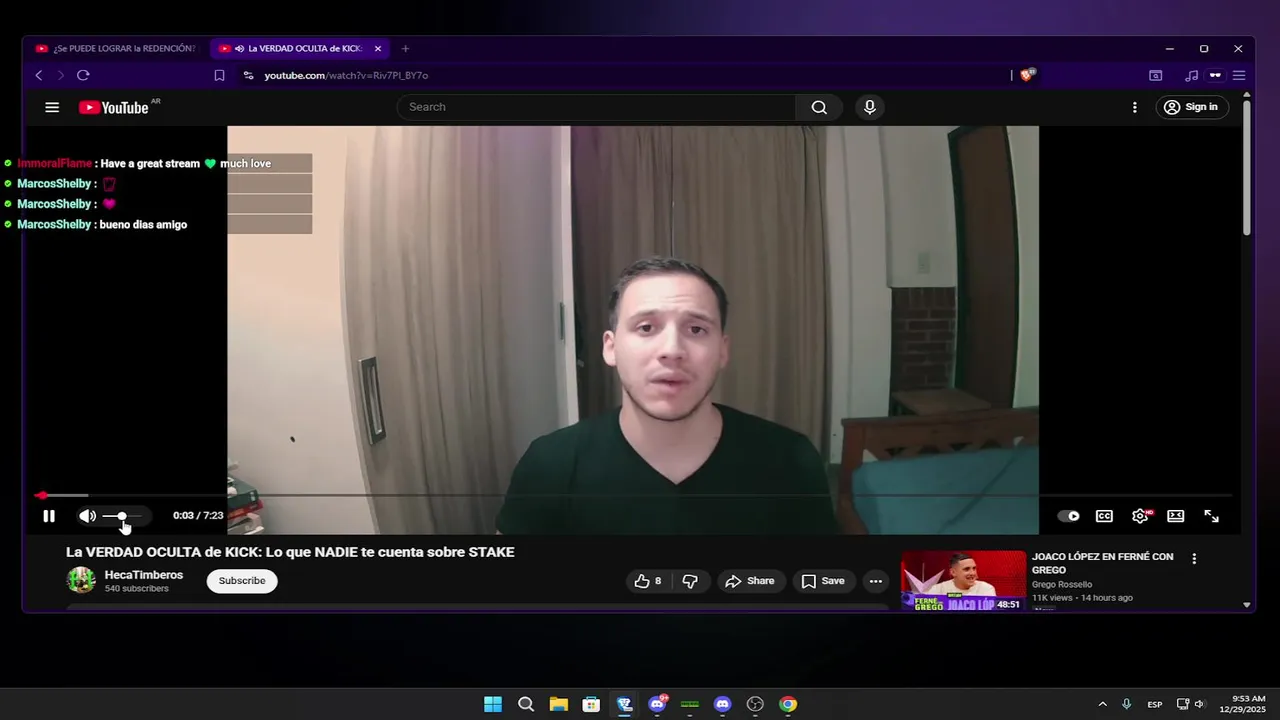1280x720 pixels.
Task: Open options menu for Joaco López video
Action: [1194, 559]
